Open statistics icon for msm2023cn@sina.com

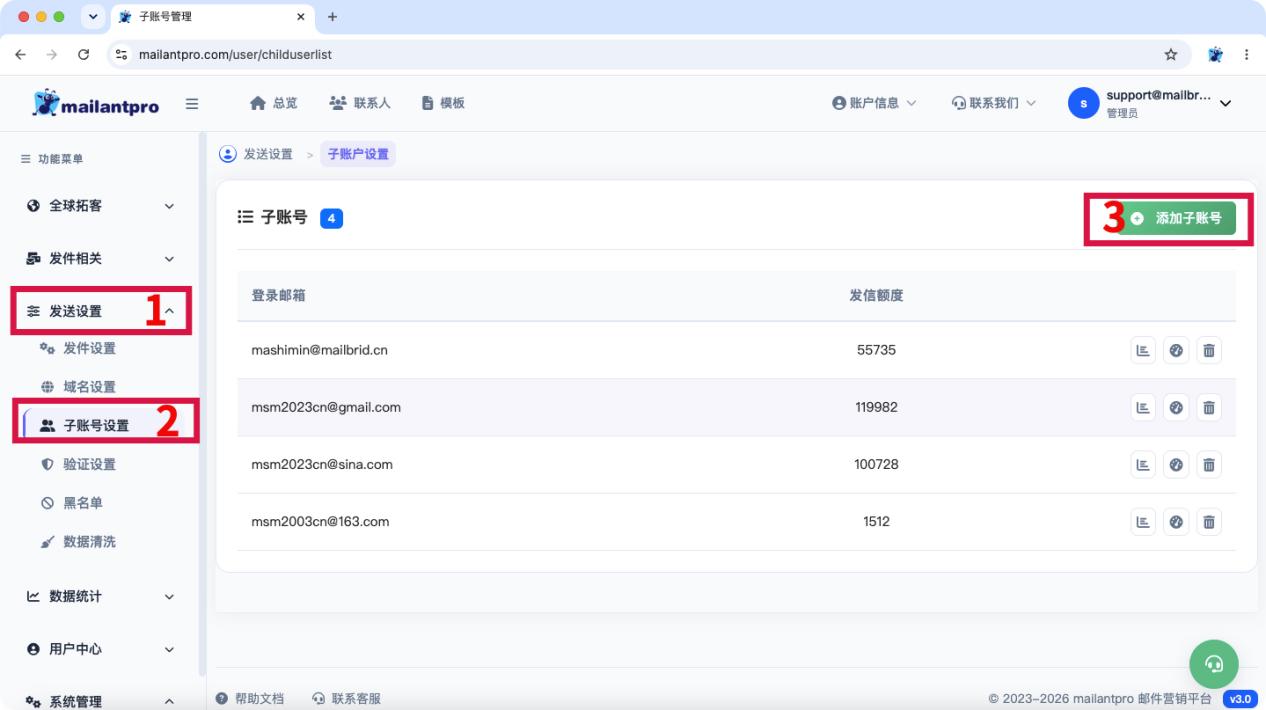(1143, 464)
